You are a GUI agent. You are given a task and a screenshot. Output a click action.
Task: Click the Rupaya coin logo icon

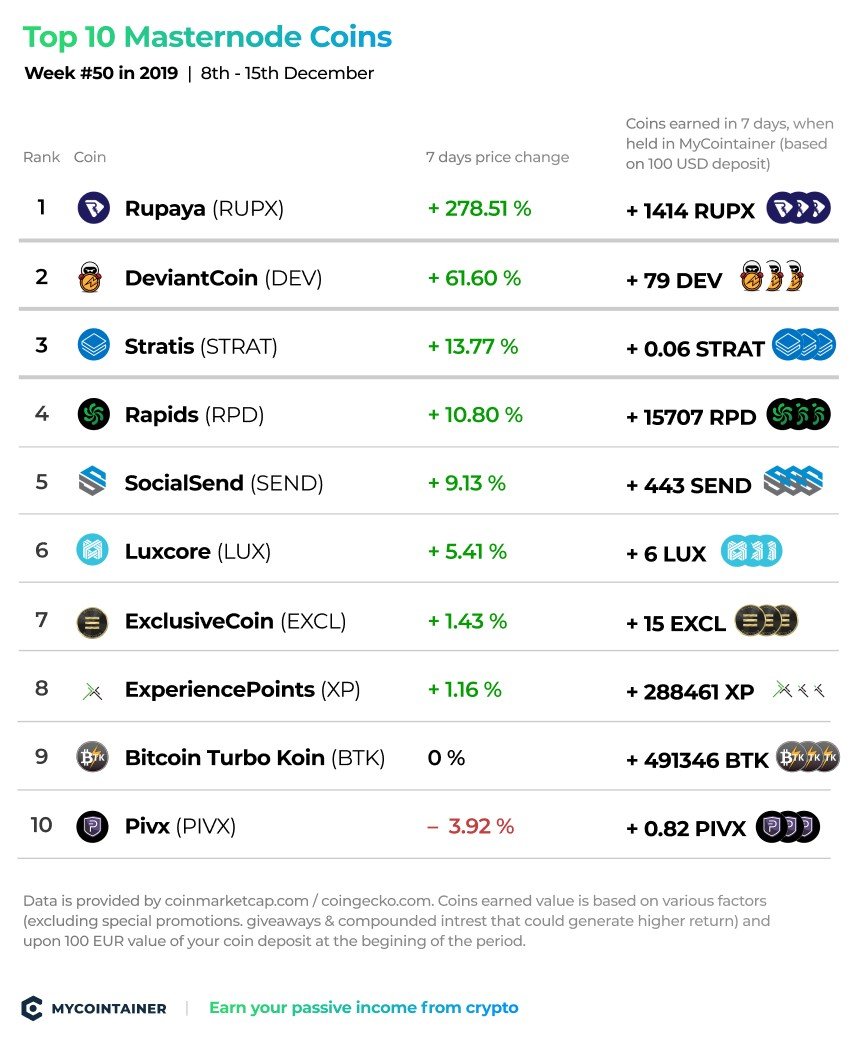pyautogui.click(x=94, y=208)
